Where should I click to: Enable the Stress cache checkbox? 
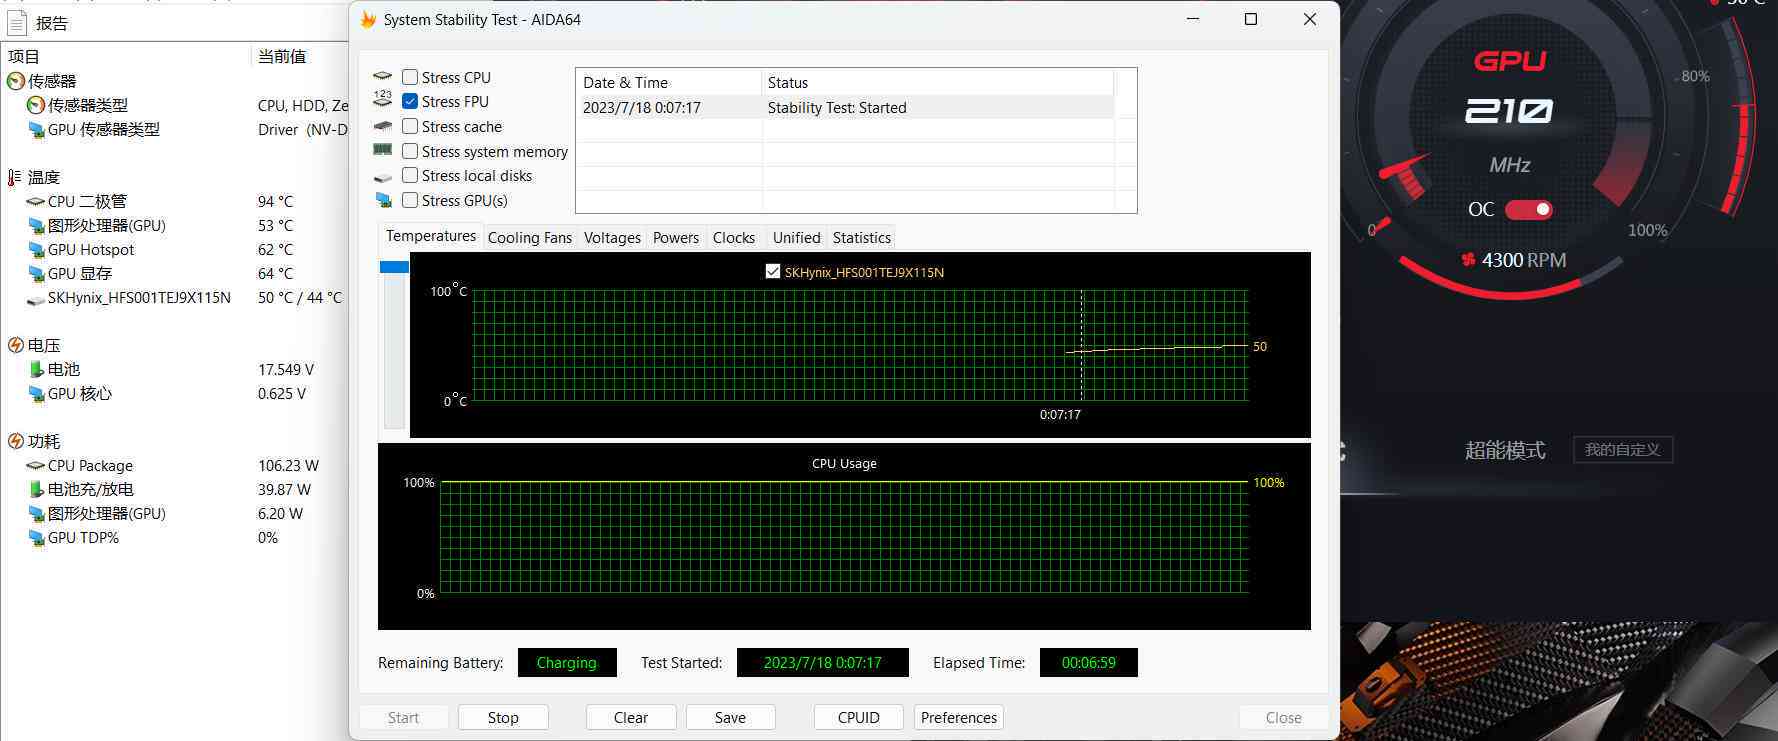click(x=410, y=126)
